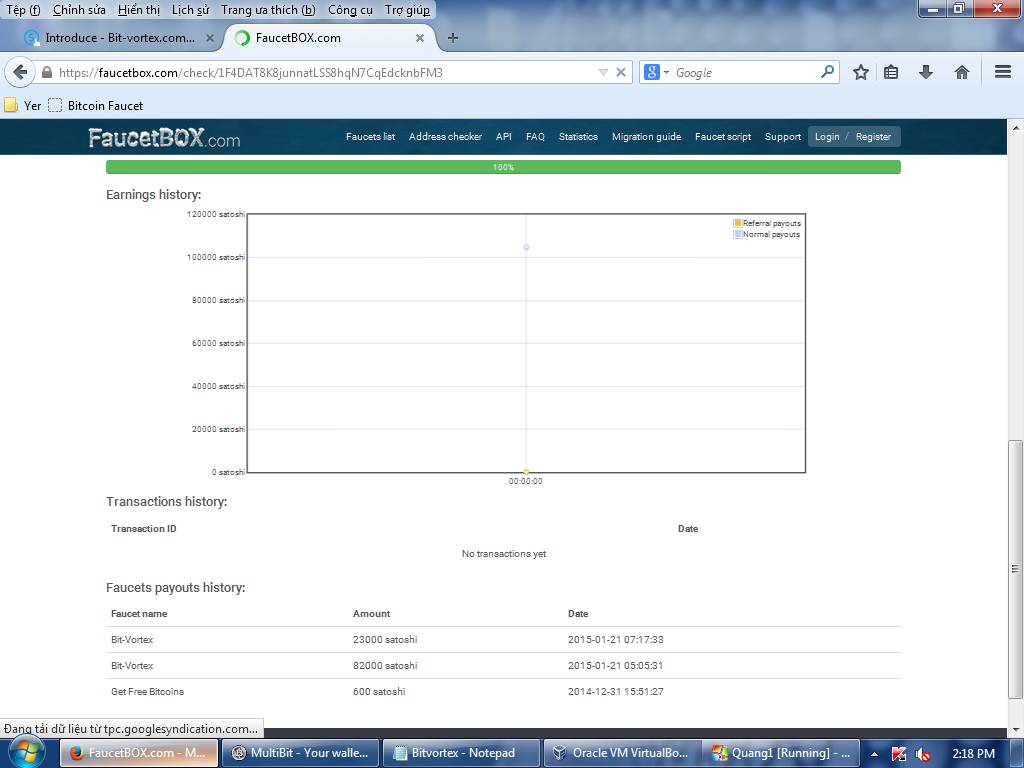Stop loading page with X in address bar

[621, 72]
